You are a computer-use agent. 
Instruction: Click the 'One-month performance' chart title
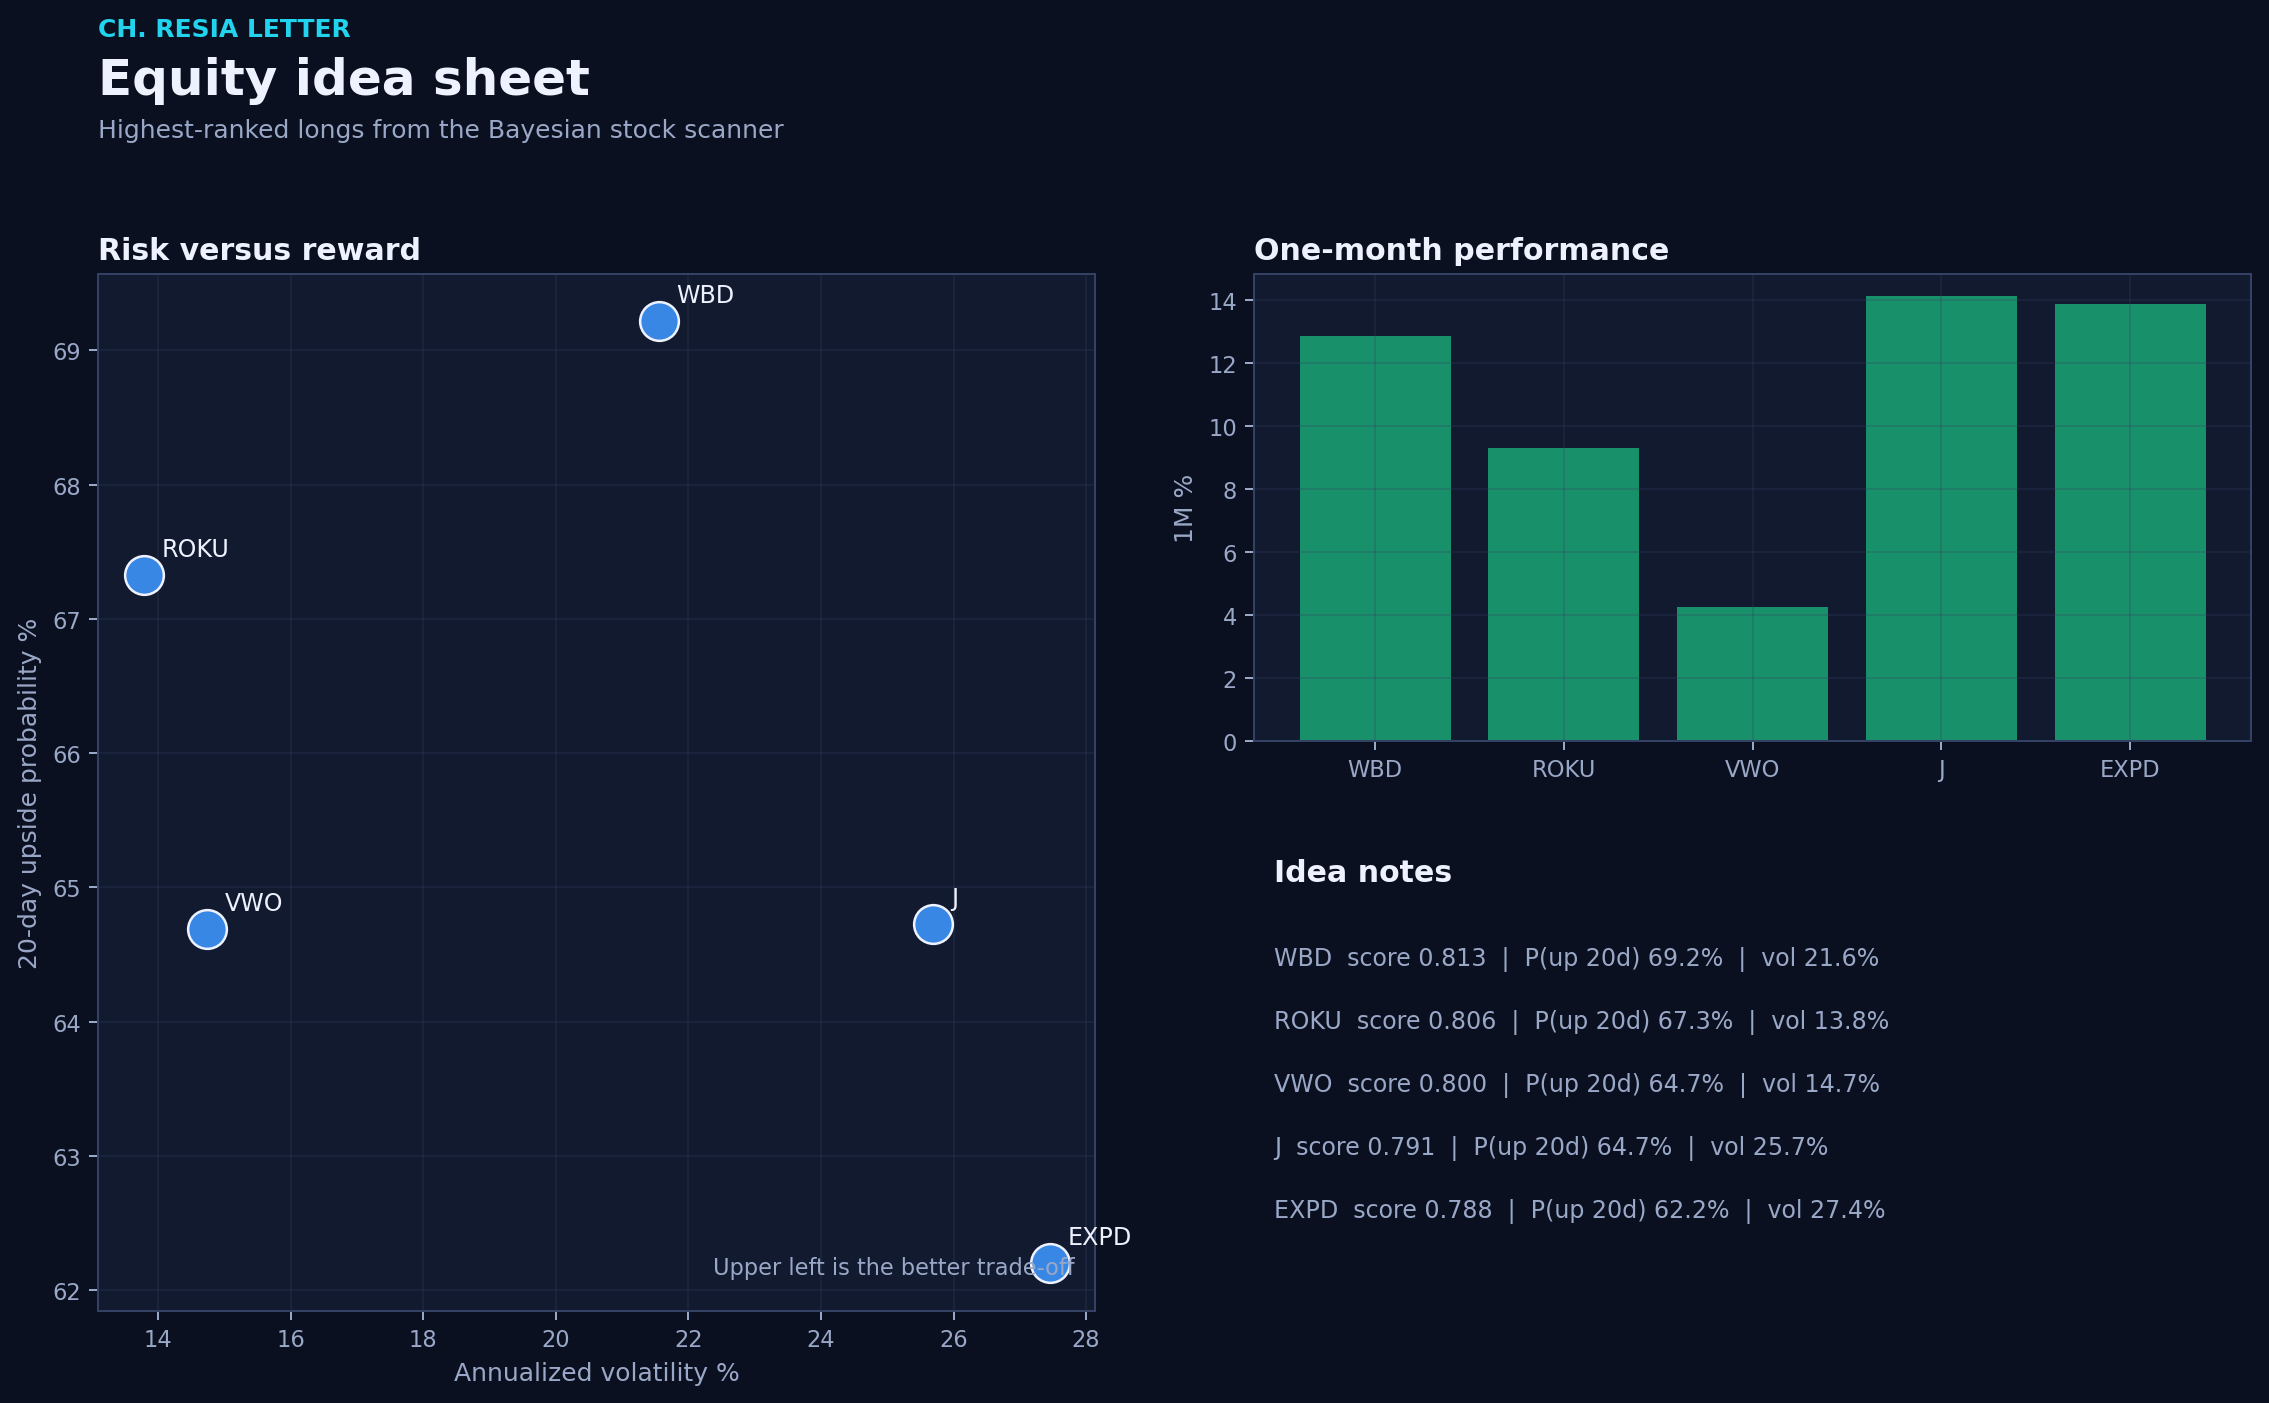(x=1461, y=250)
